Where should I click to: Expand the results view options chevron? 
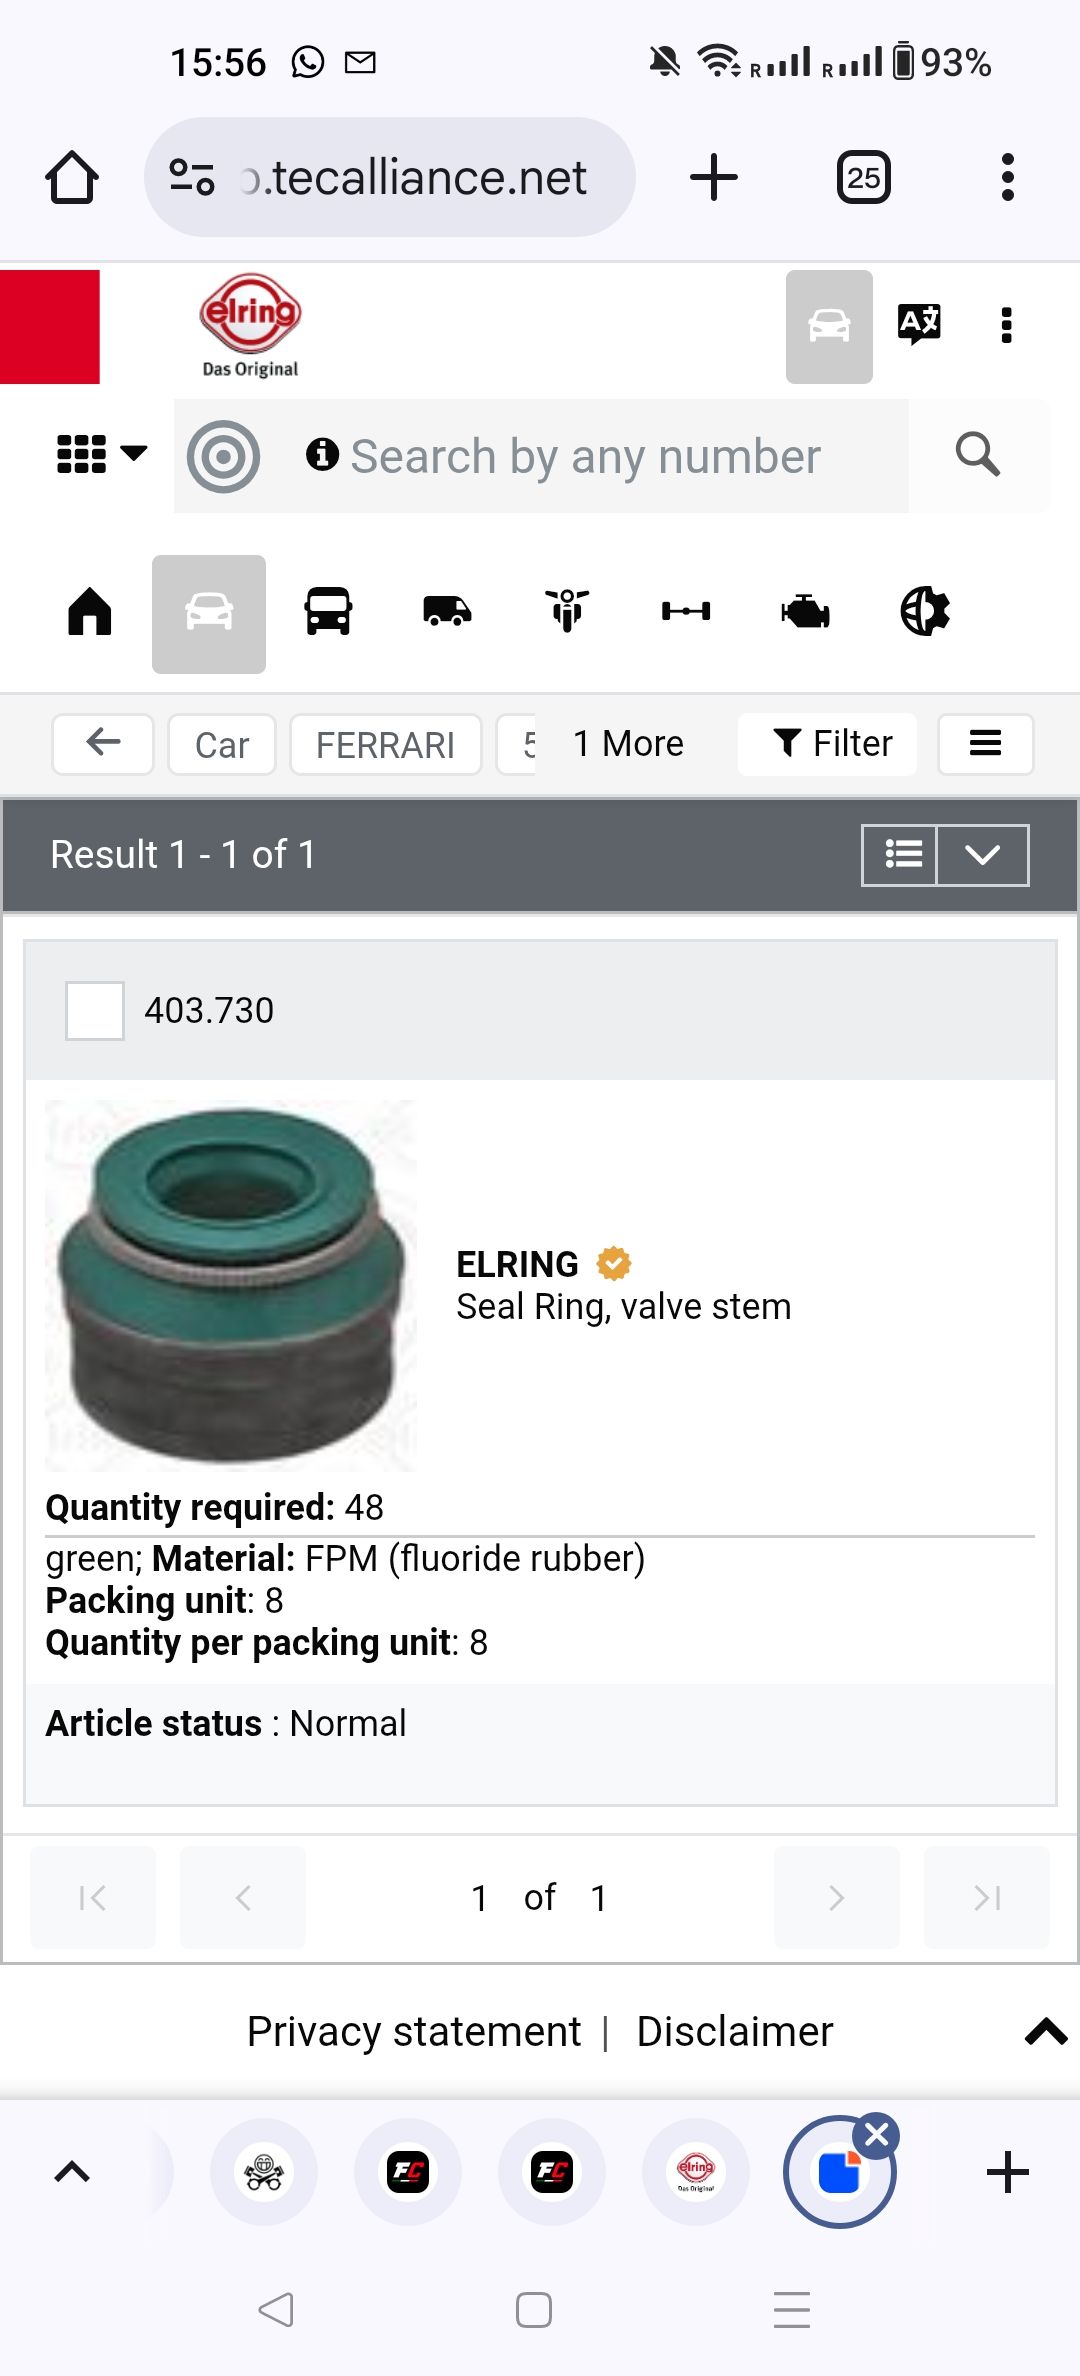click(982, 855)
